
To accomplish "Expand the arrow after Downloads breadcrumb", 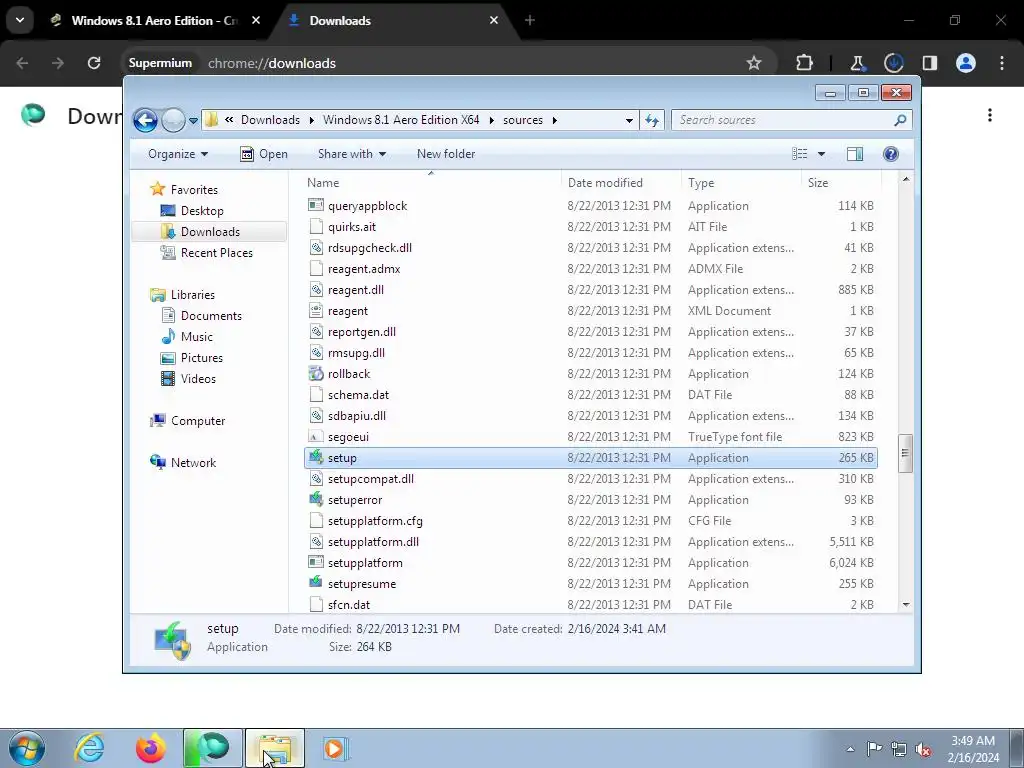I will click(x=312, y=120).
